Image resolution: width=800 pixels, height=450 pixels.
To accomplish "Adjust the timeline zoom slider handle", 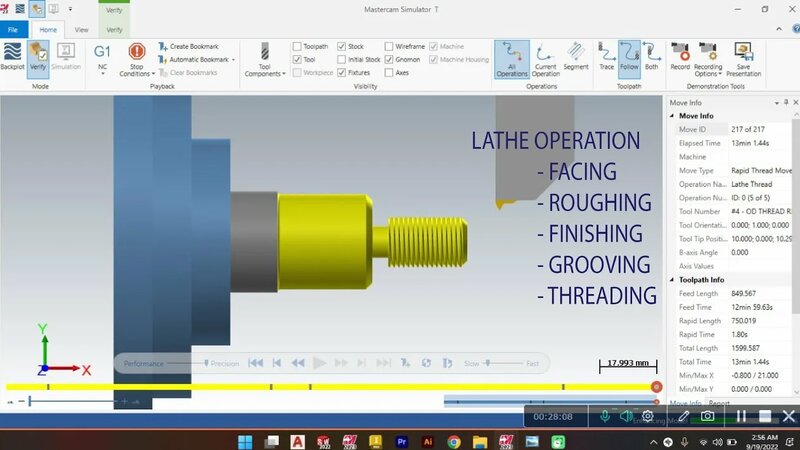I will pos(30,402).
